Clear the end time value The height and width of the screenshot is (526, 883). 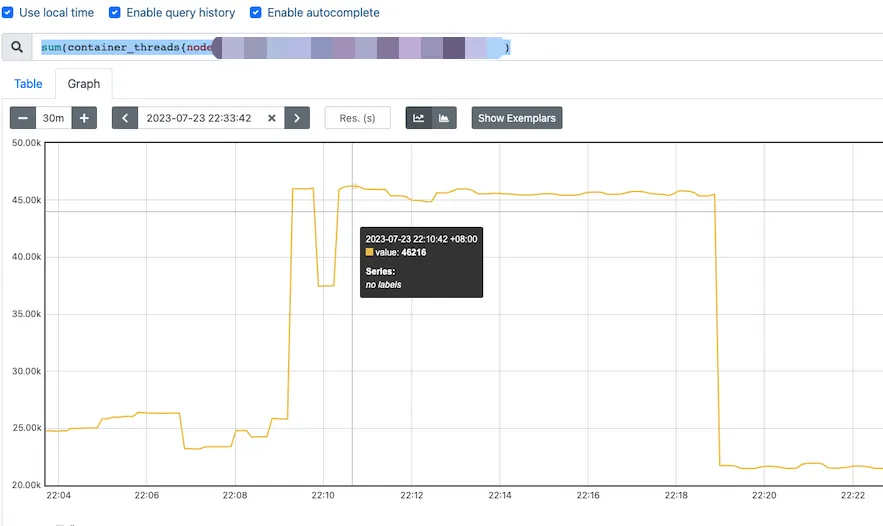coord(272,118)
